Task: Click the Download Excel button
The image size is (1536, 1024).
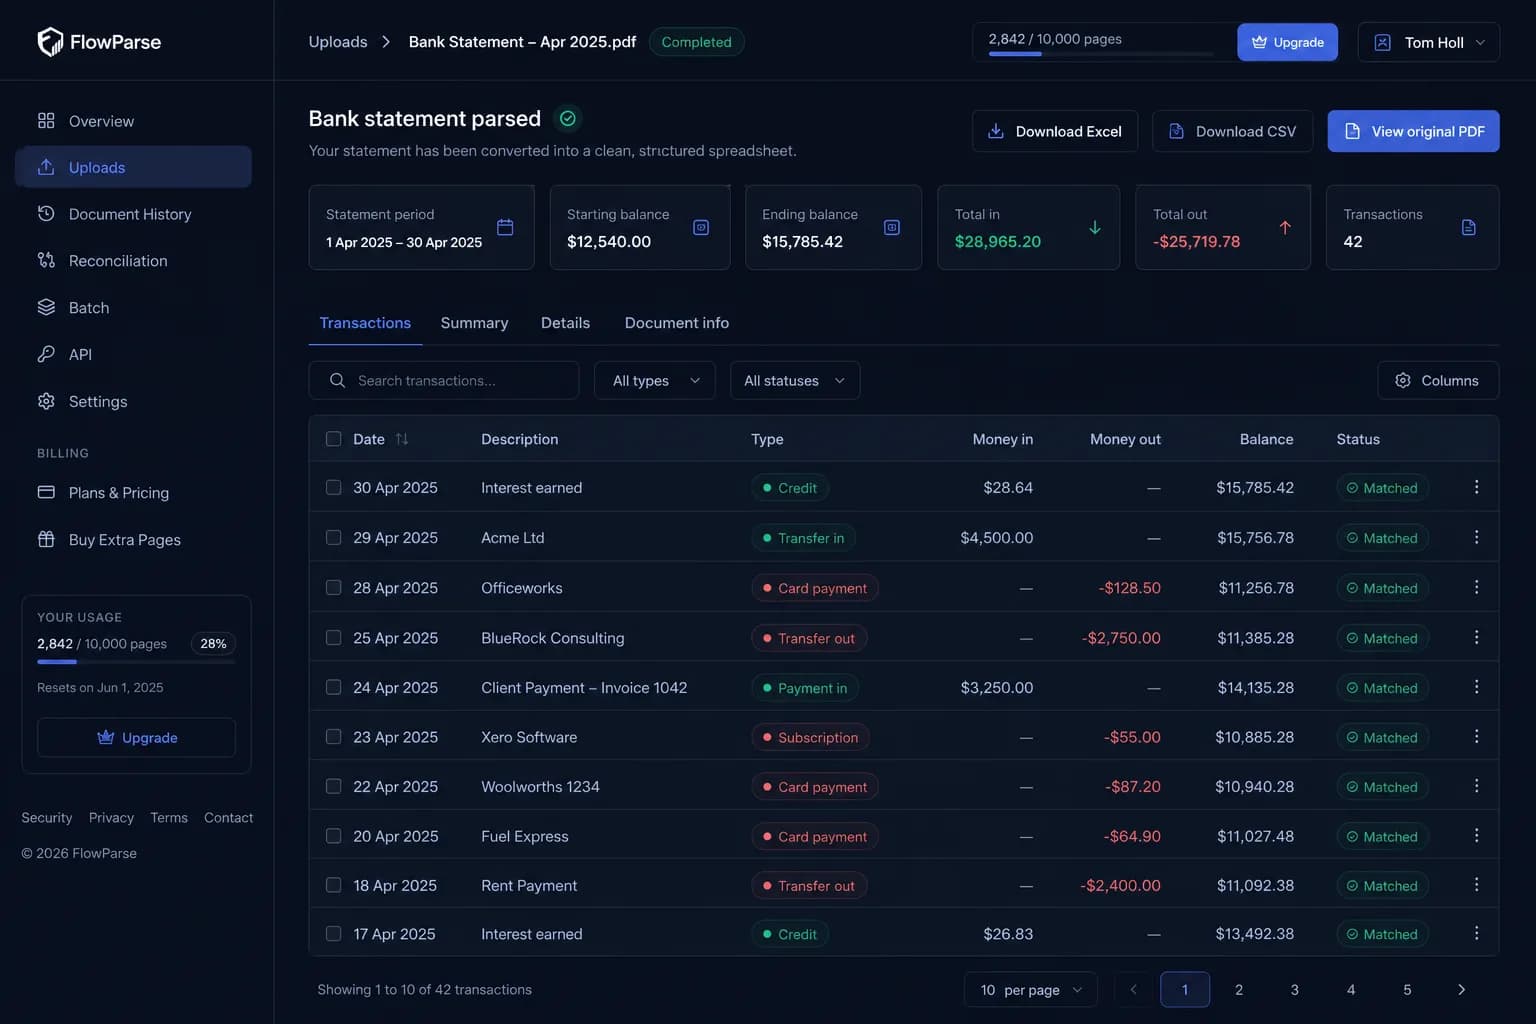Action: pyautogui.click(x=1055, y=131)
